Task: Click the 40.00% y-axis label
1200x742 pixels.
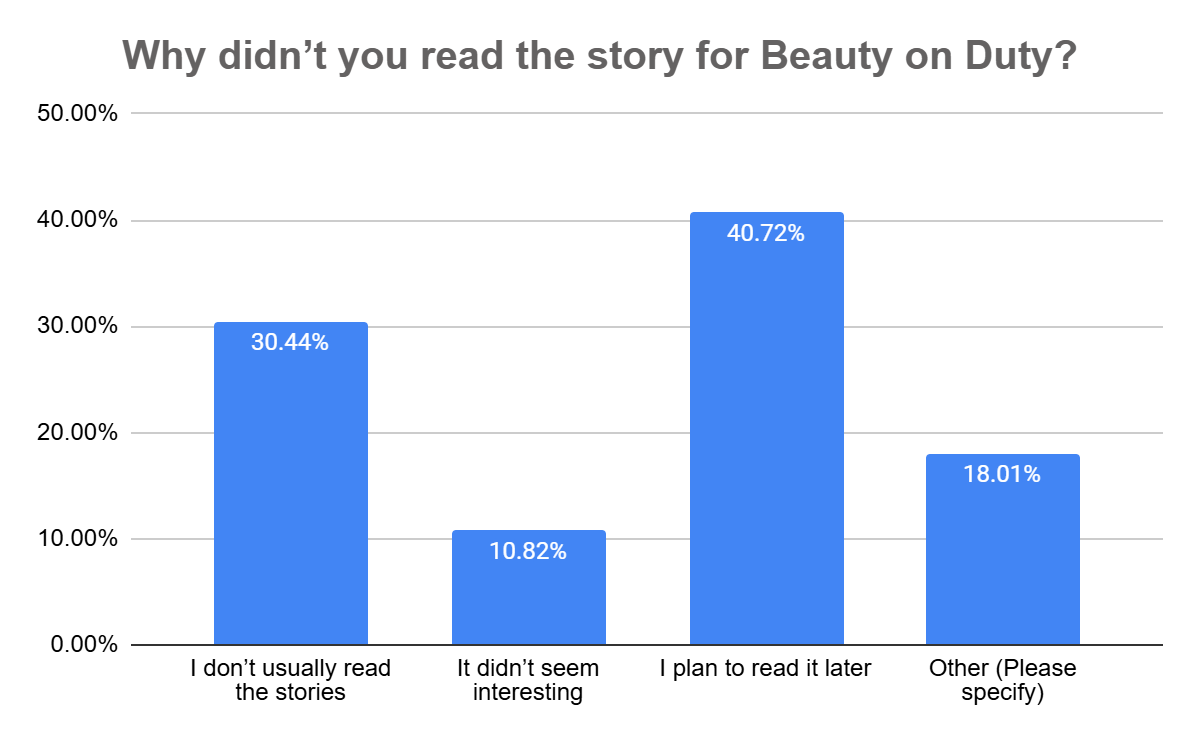Action: [78, 221]
